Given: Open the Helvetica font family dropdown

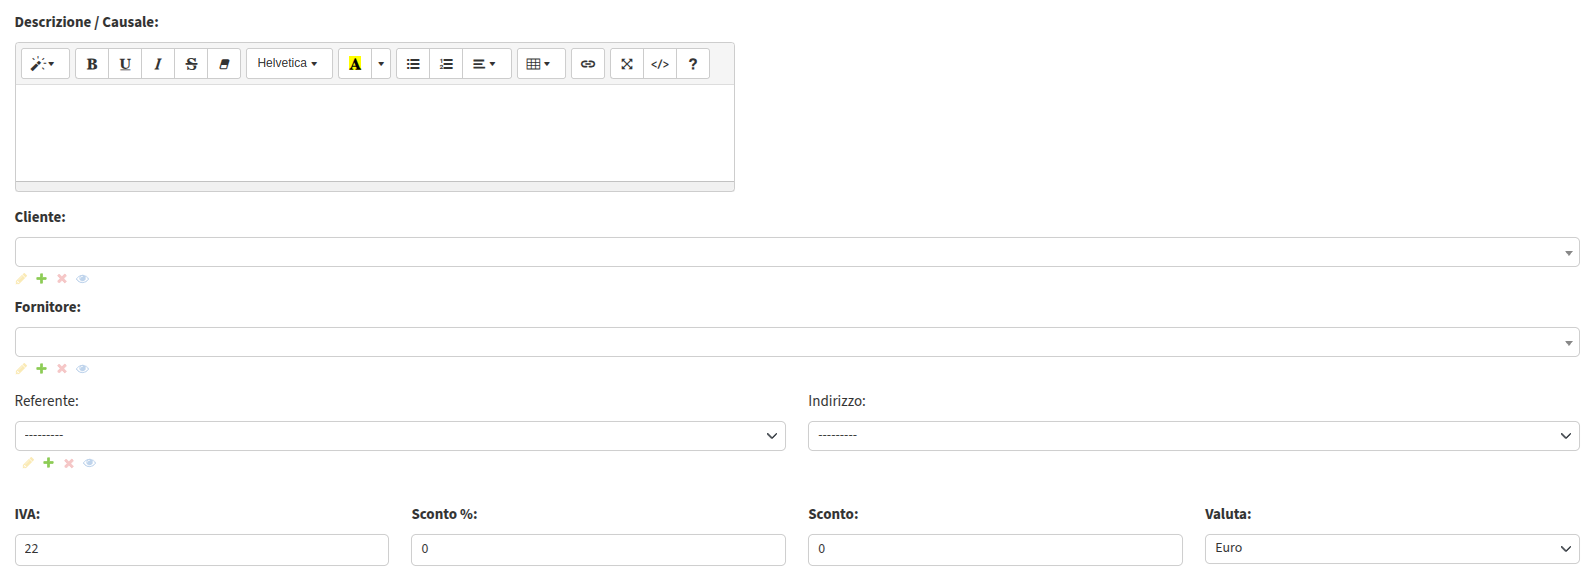Looking at the screenshot, I should pos(289,64).
